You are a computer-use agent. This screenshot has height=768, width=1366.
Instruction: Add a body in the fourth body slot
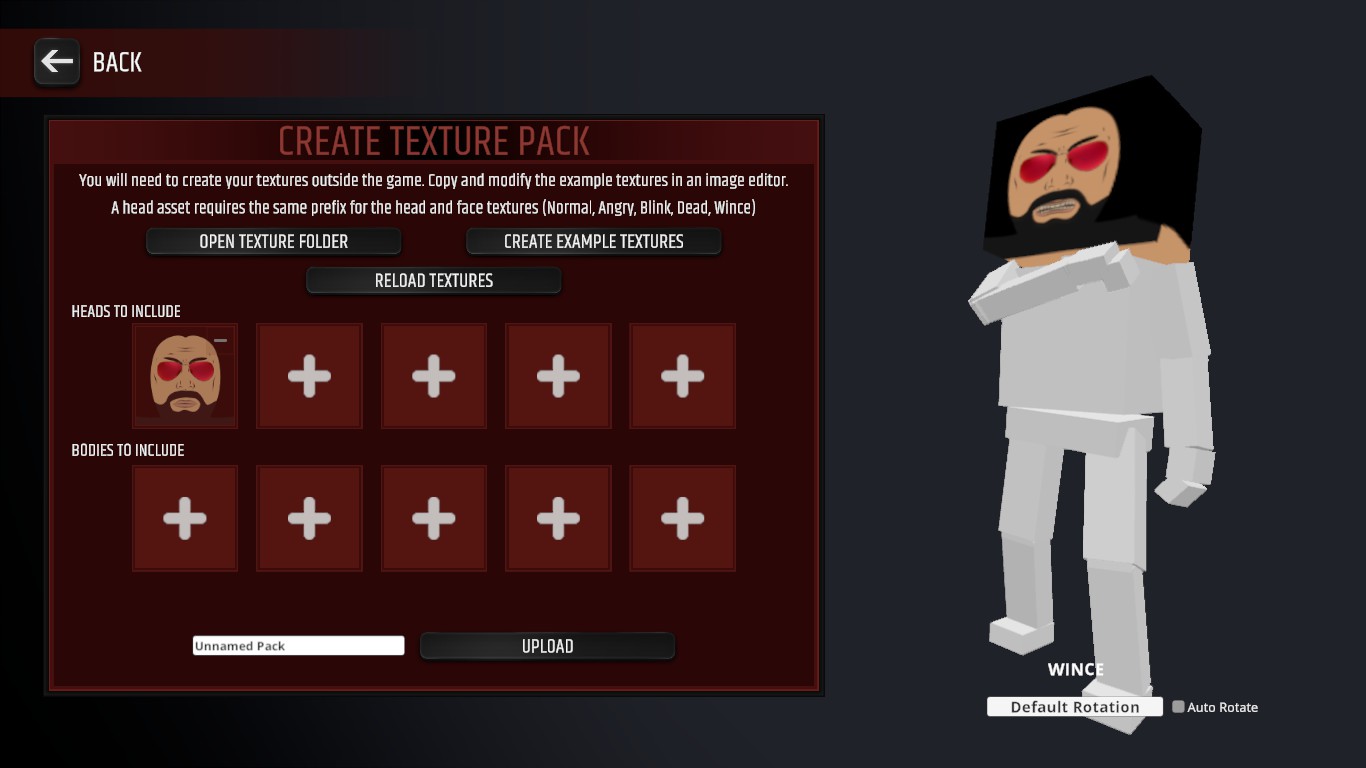pyautogui.click(x=558, y=518)
